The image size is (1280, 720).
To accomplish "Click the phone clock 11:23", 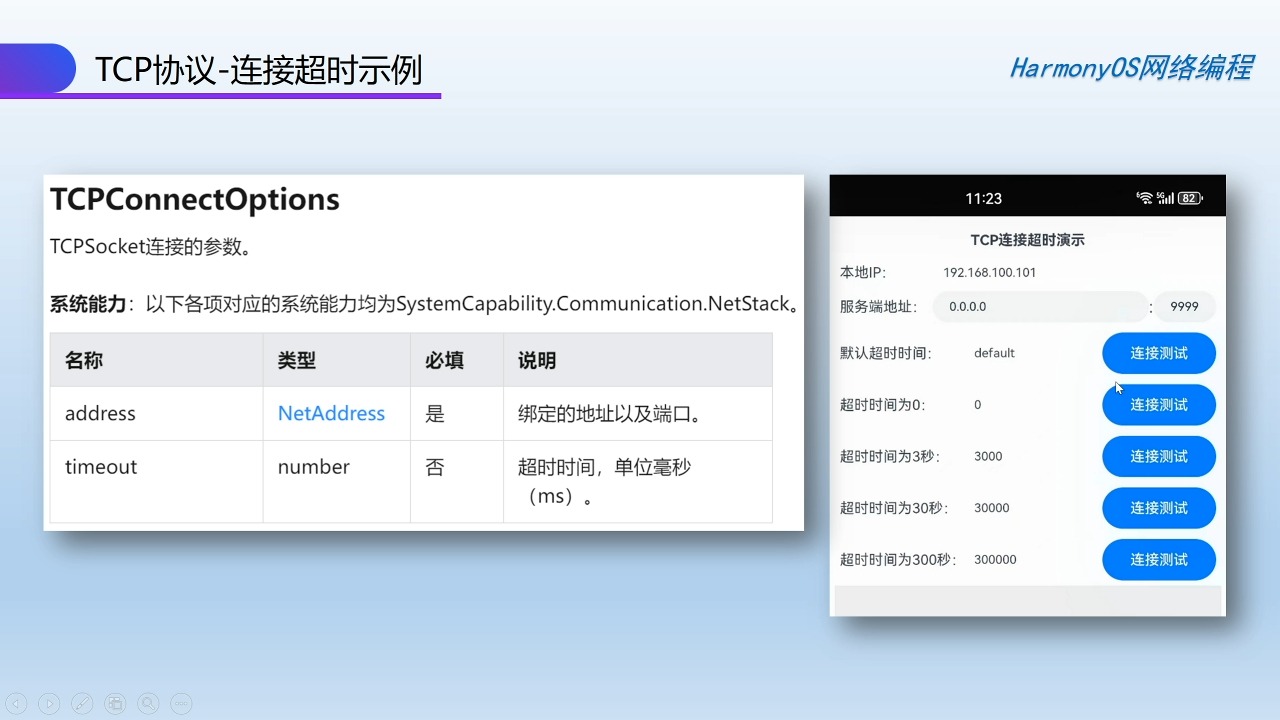I will (x=984, y=198).
